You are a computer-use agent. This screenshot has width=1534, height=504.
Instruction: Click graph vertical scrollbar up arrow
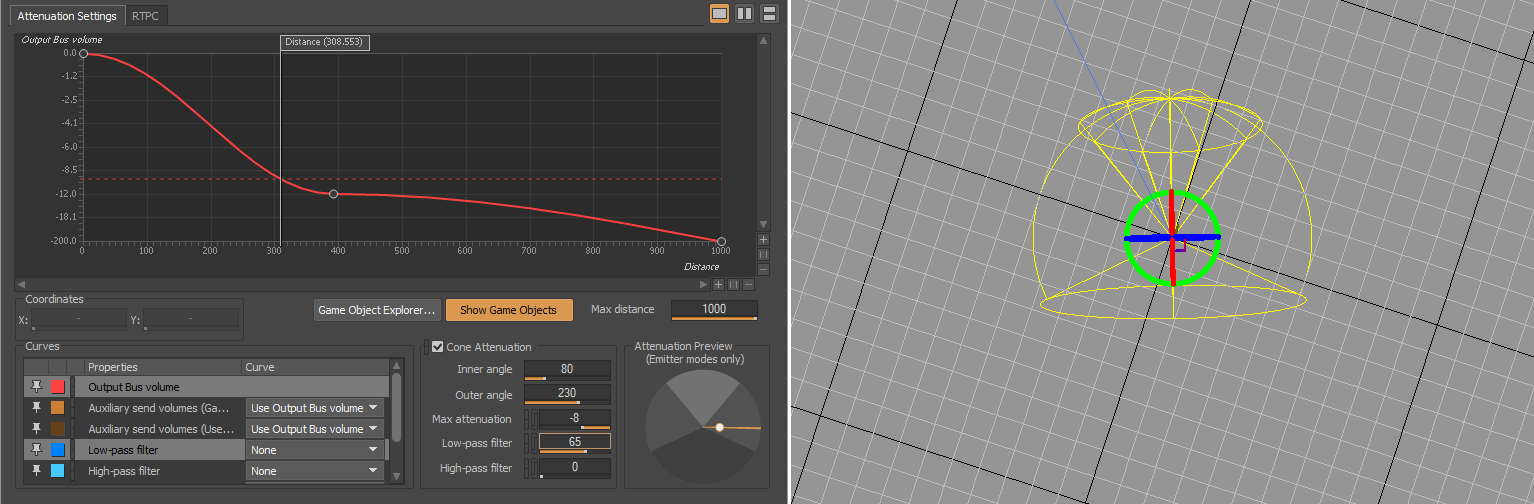pos(764,41)
